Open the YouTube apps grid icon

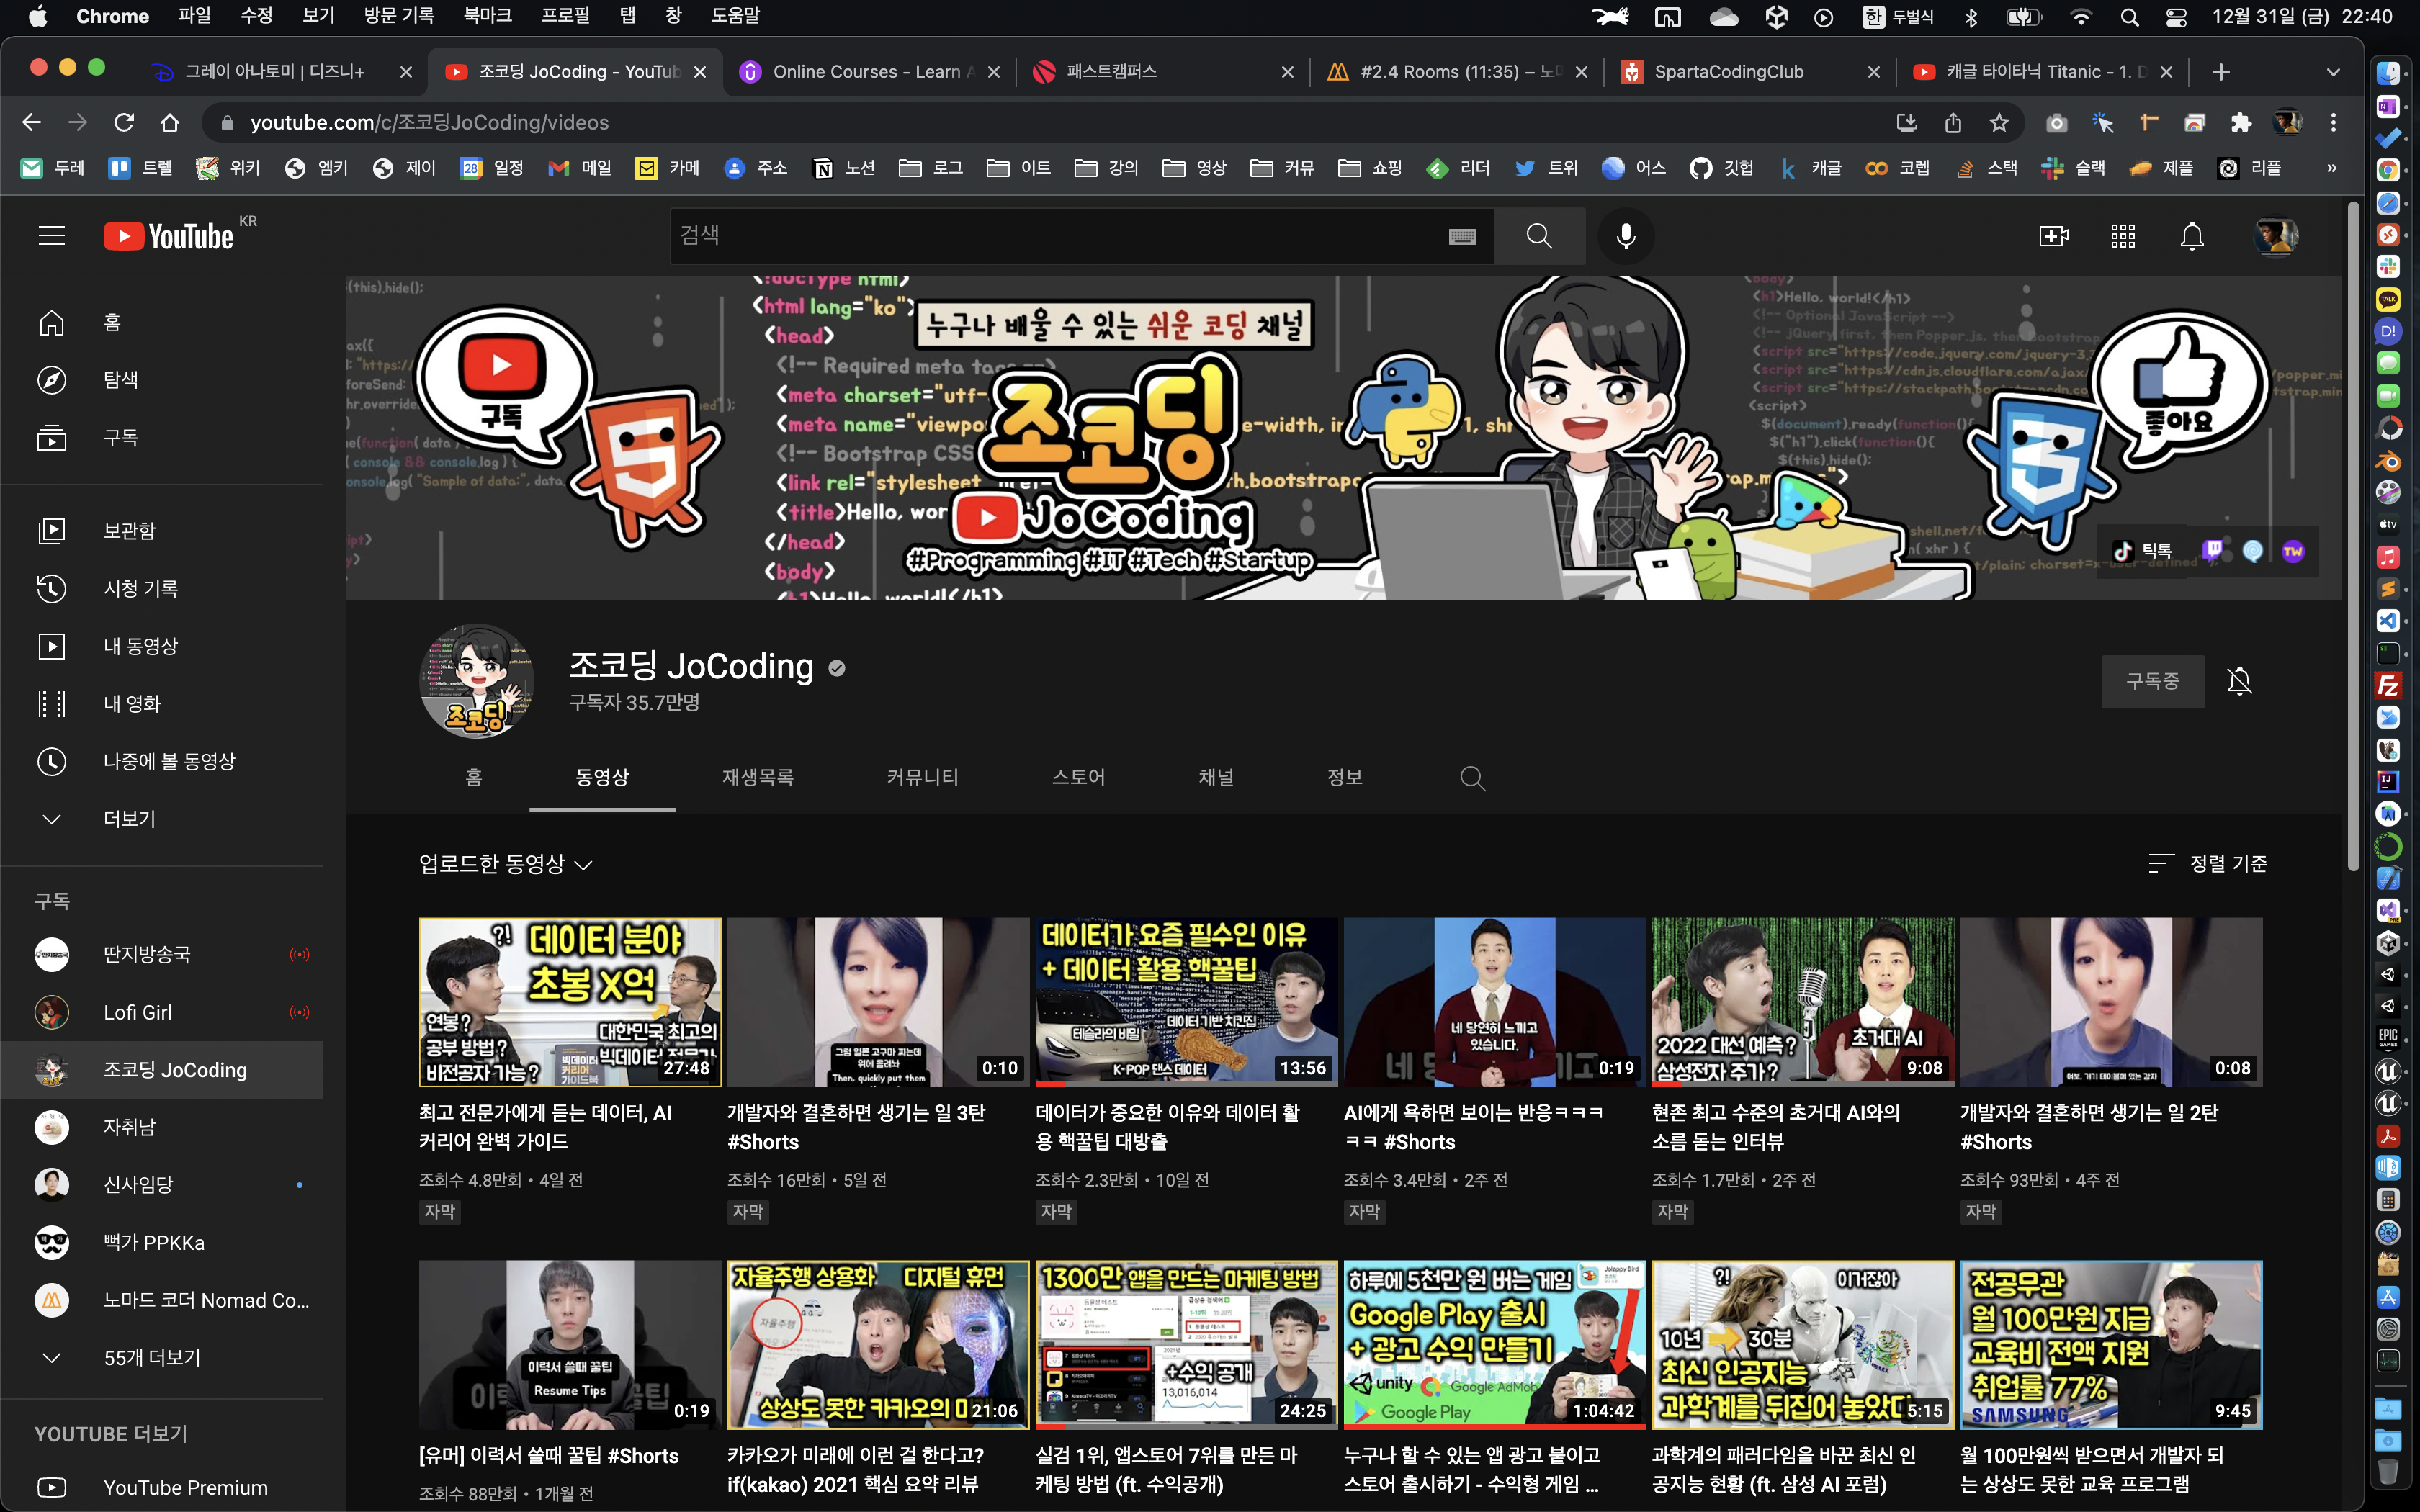(2122, 236)
